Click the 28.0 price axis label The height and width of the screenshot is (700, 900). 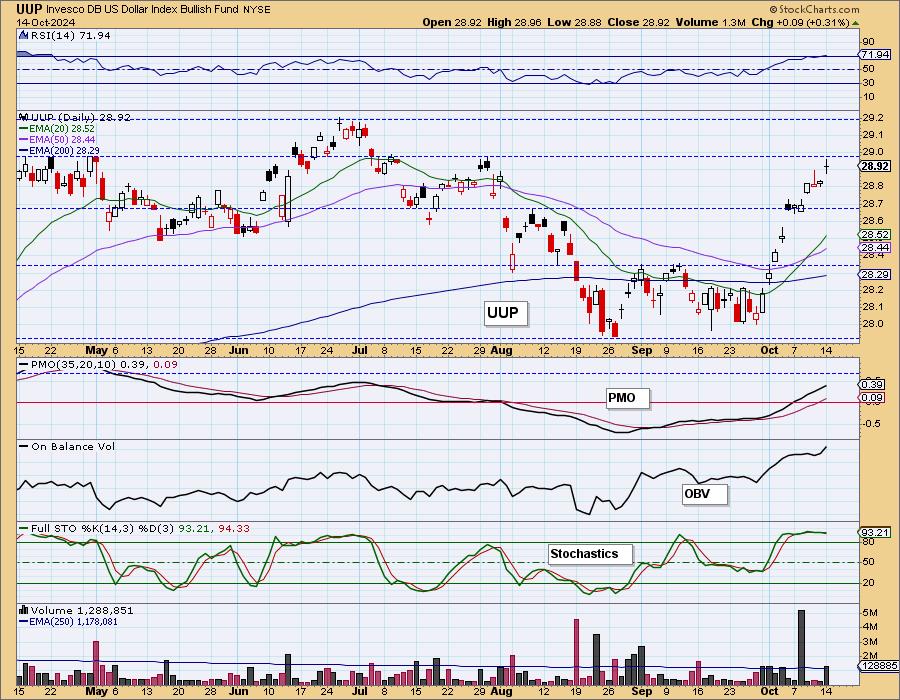[x=872, y=324]
